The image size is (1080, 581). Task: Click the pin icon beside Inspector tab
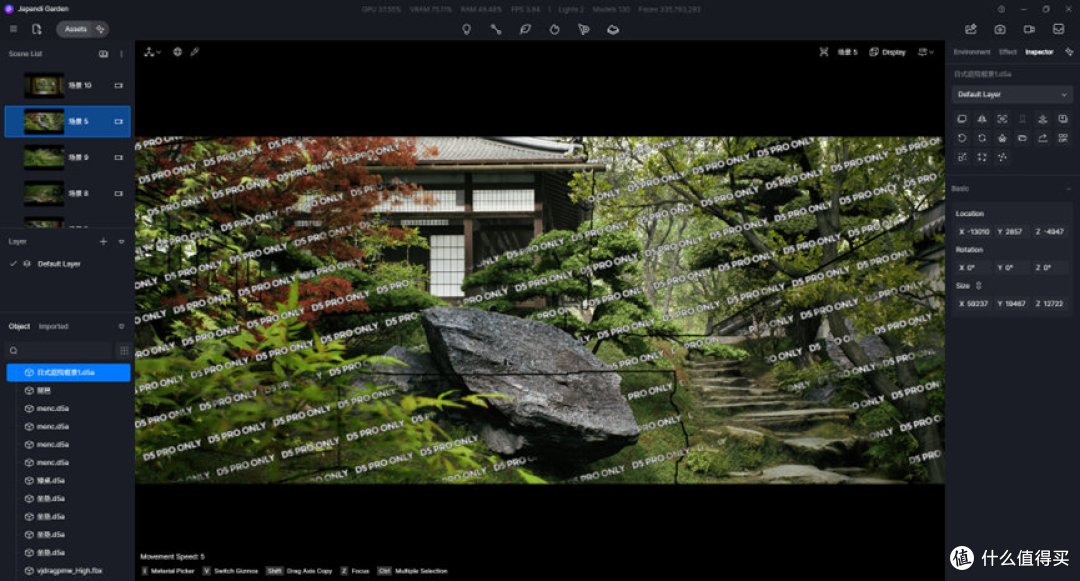click(x=1069, y=52)
